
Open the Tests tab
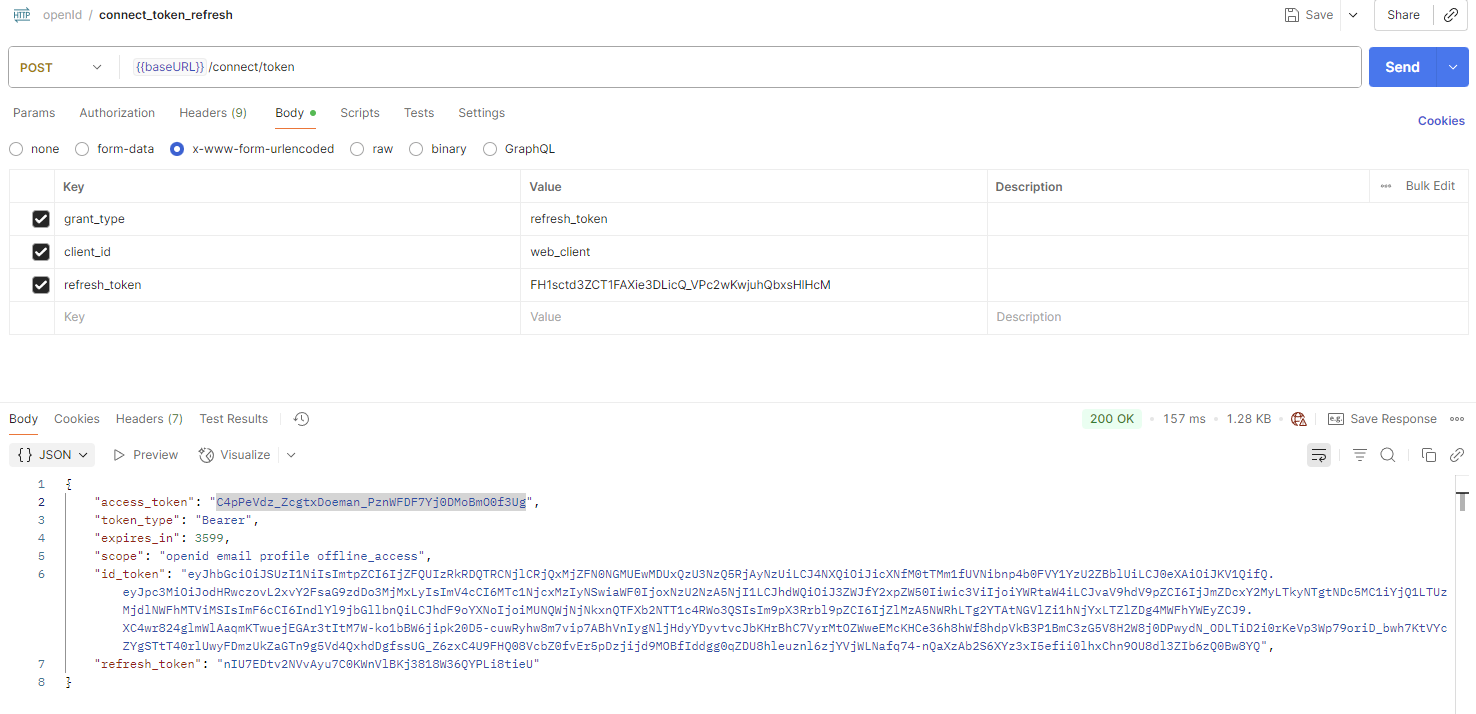[x=419, y=113]
